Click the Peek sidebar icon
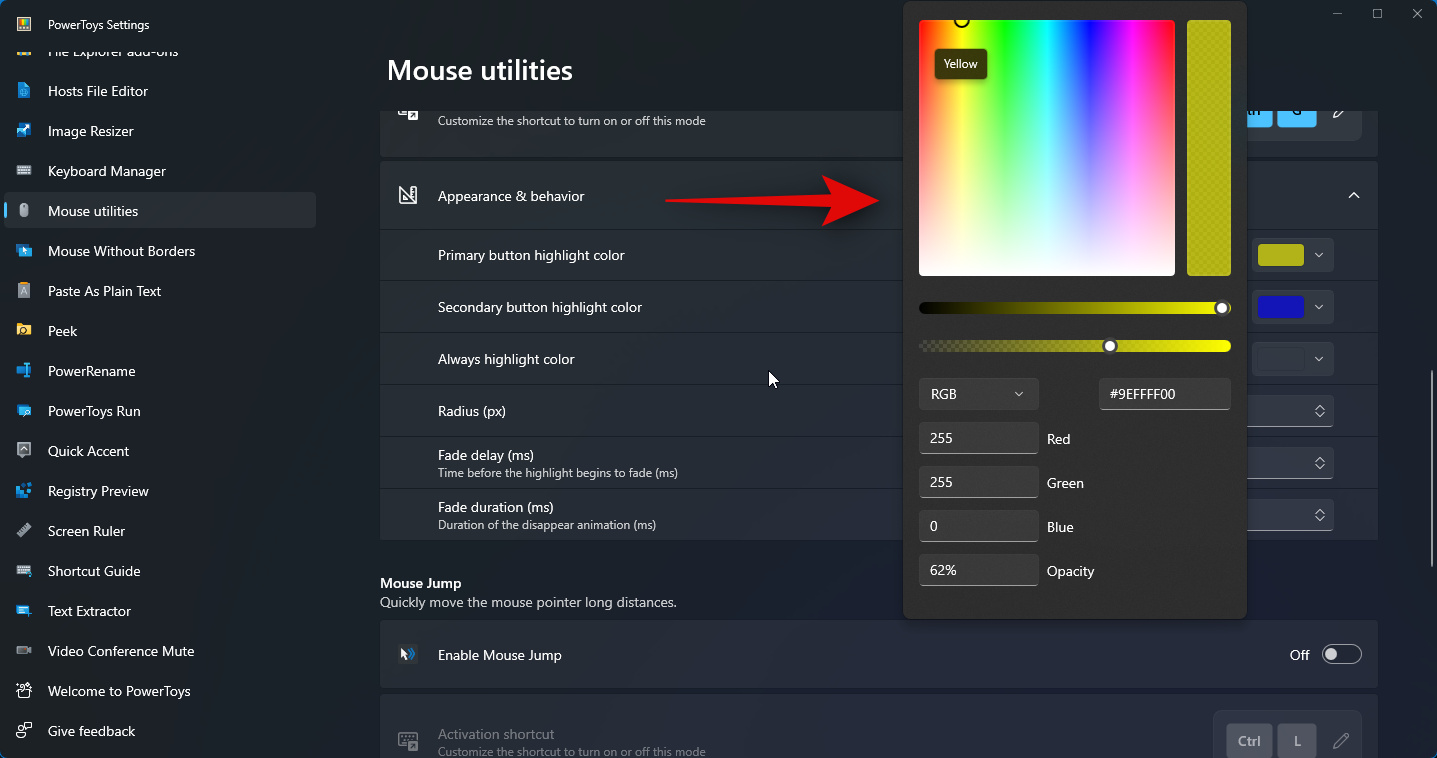 pos(24,331)
